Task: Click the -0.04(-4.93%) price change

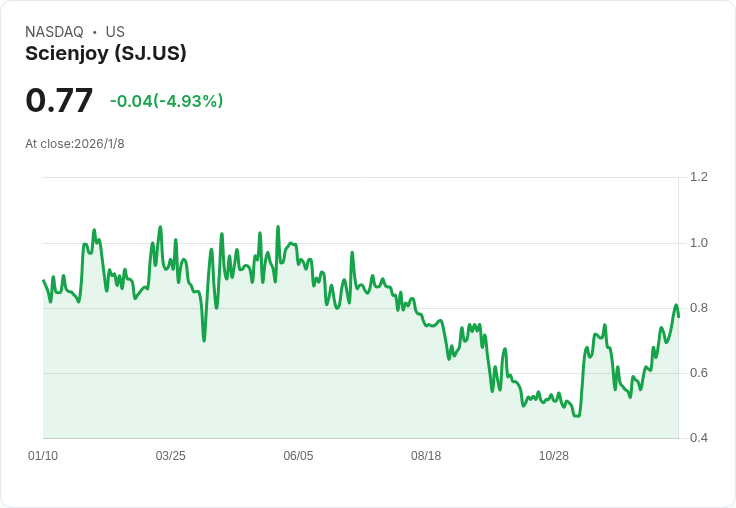Action: (x=166, y=101)
